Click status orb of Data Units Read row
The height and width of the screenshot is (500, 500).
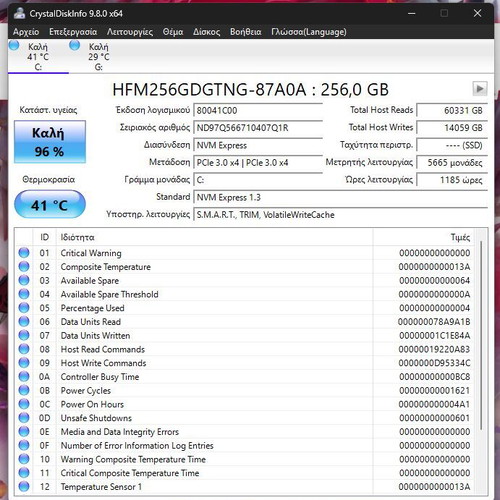[x=24, y=322]
